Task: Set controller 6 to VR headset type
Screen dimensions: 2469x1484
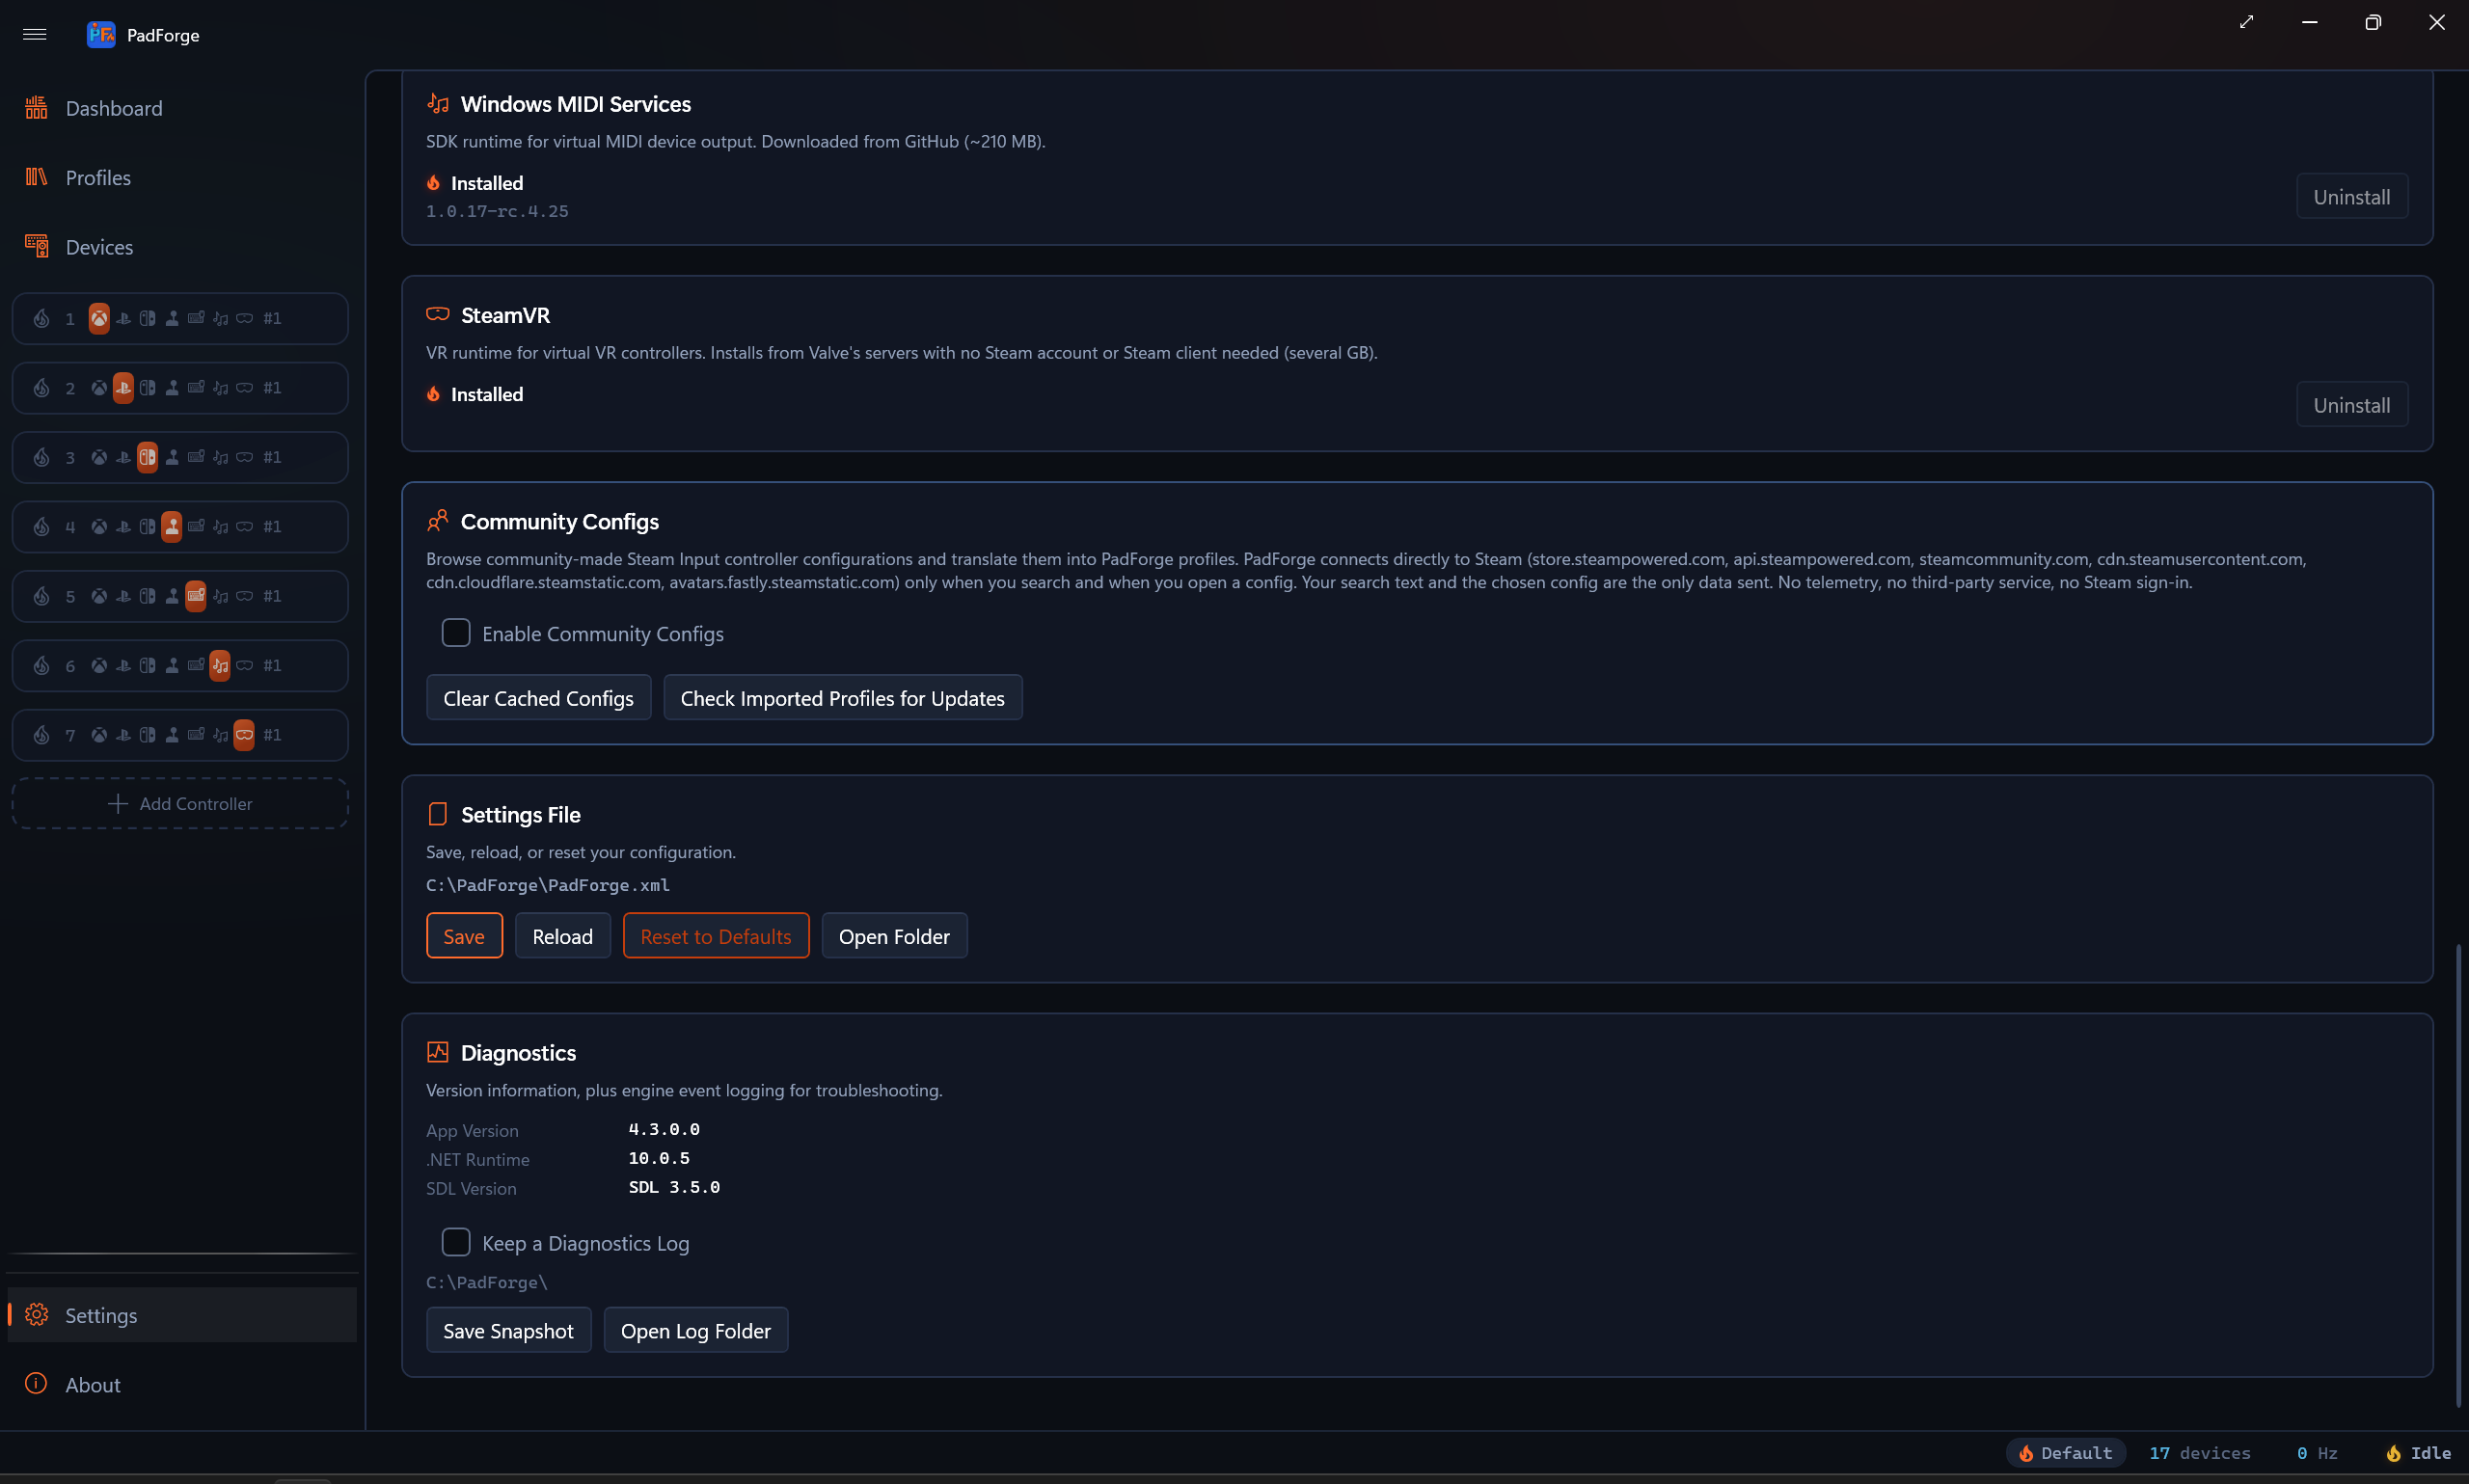Action: [x=244, y=665]
